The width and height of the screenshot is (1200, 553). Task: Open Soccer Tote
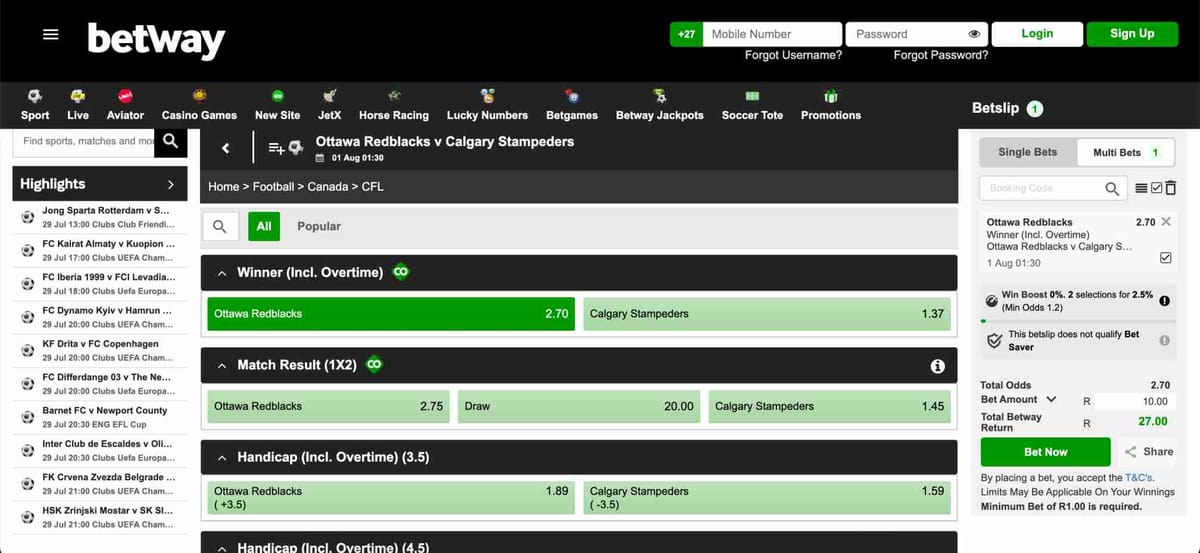click(x=753, y=105)
